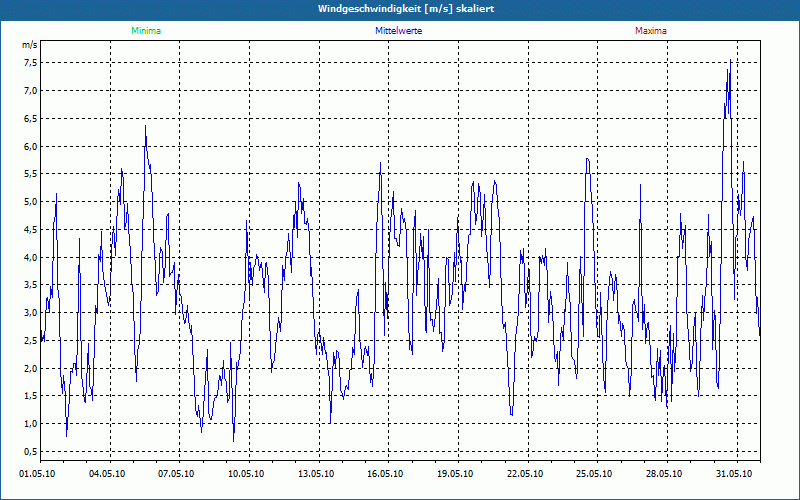Click the 25.05.10 date label
Viewport: 800px width, 500px height.
tap(594, 474)
